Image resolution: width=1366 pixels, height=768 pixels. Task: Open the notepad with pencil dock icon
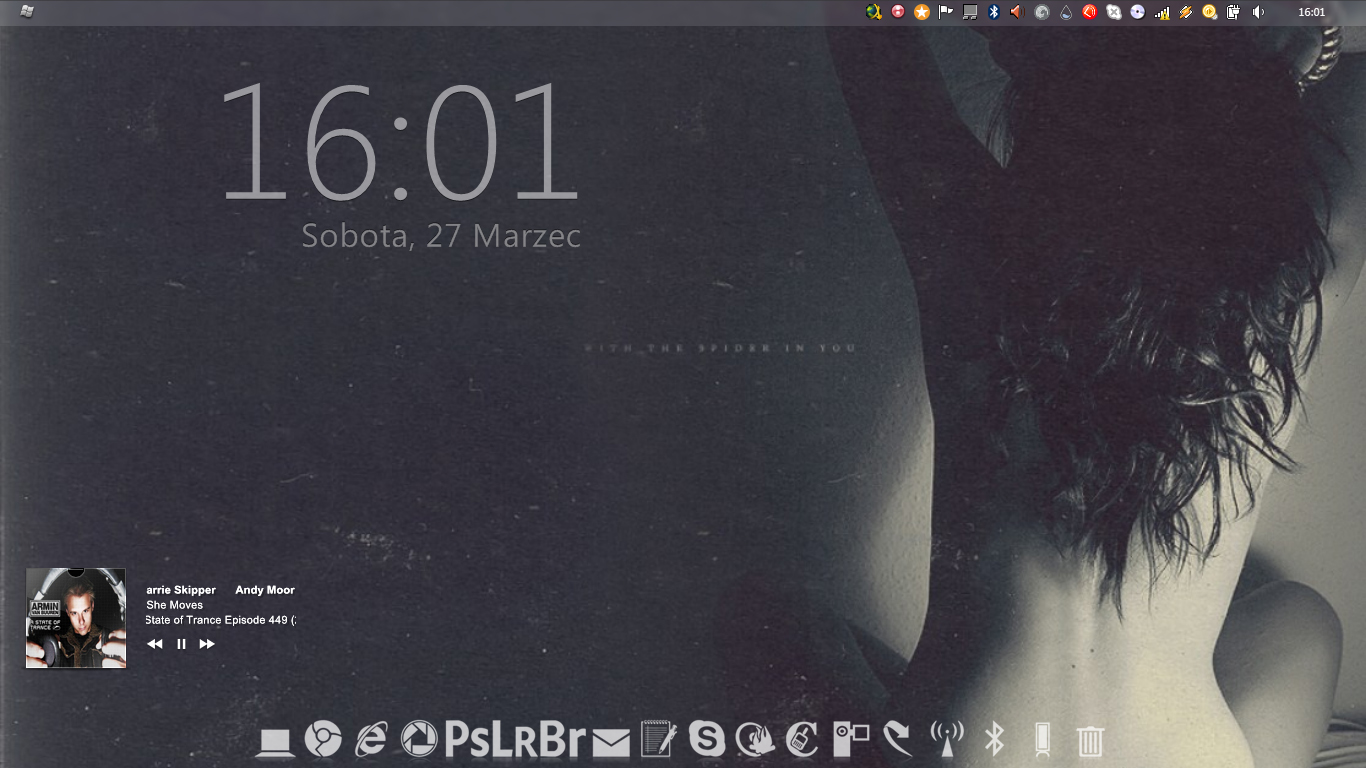[658, 740]
